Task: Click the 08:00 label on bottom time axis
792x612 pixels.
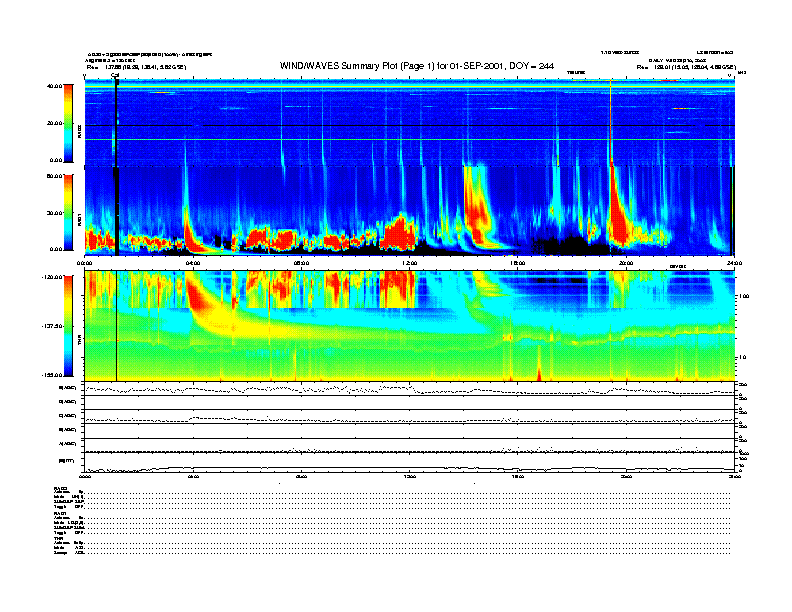Action: [x=301, y=476]
